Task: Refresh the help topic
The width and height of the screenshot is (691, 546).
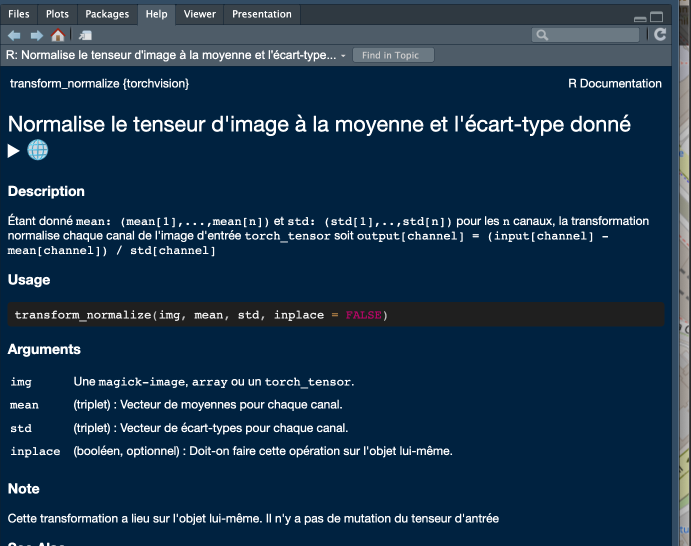Action: pos(660,35)
